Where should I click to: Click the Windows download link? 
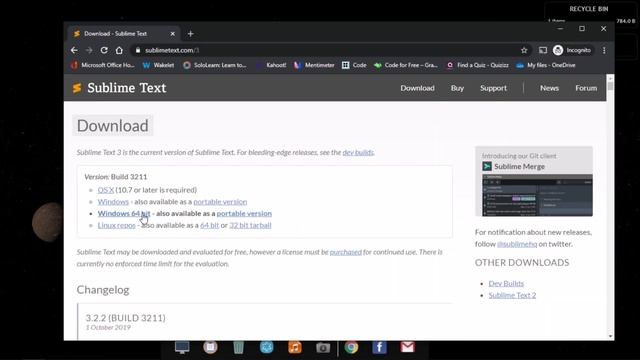click(x=113, y=202)
